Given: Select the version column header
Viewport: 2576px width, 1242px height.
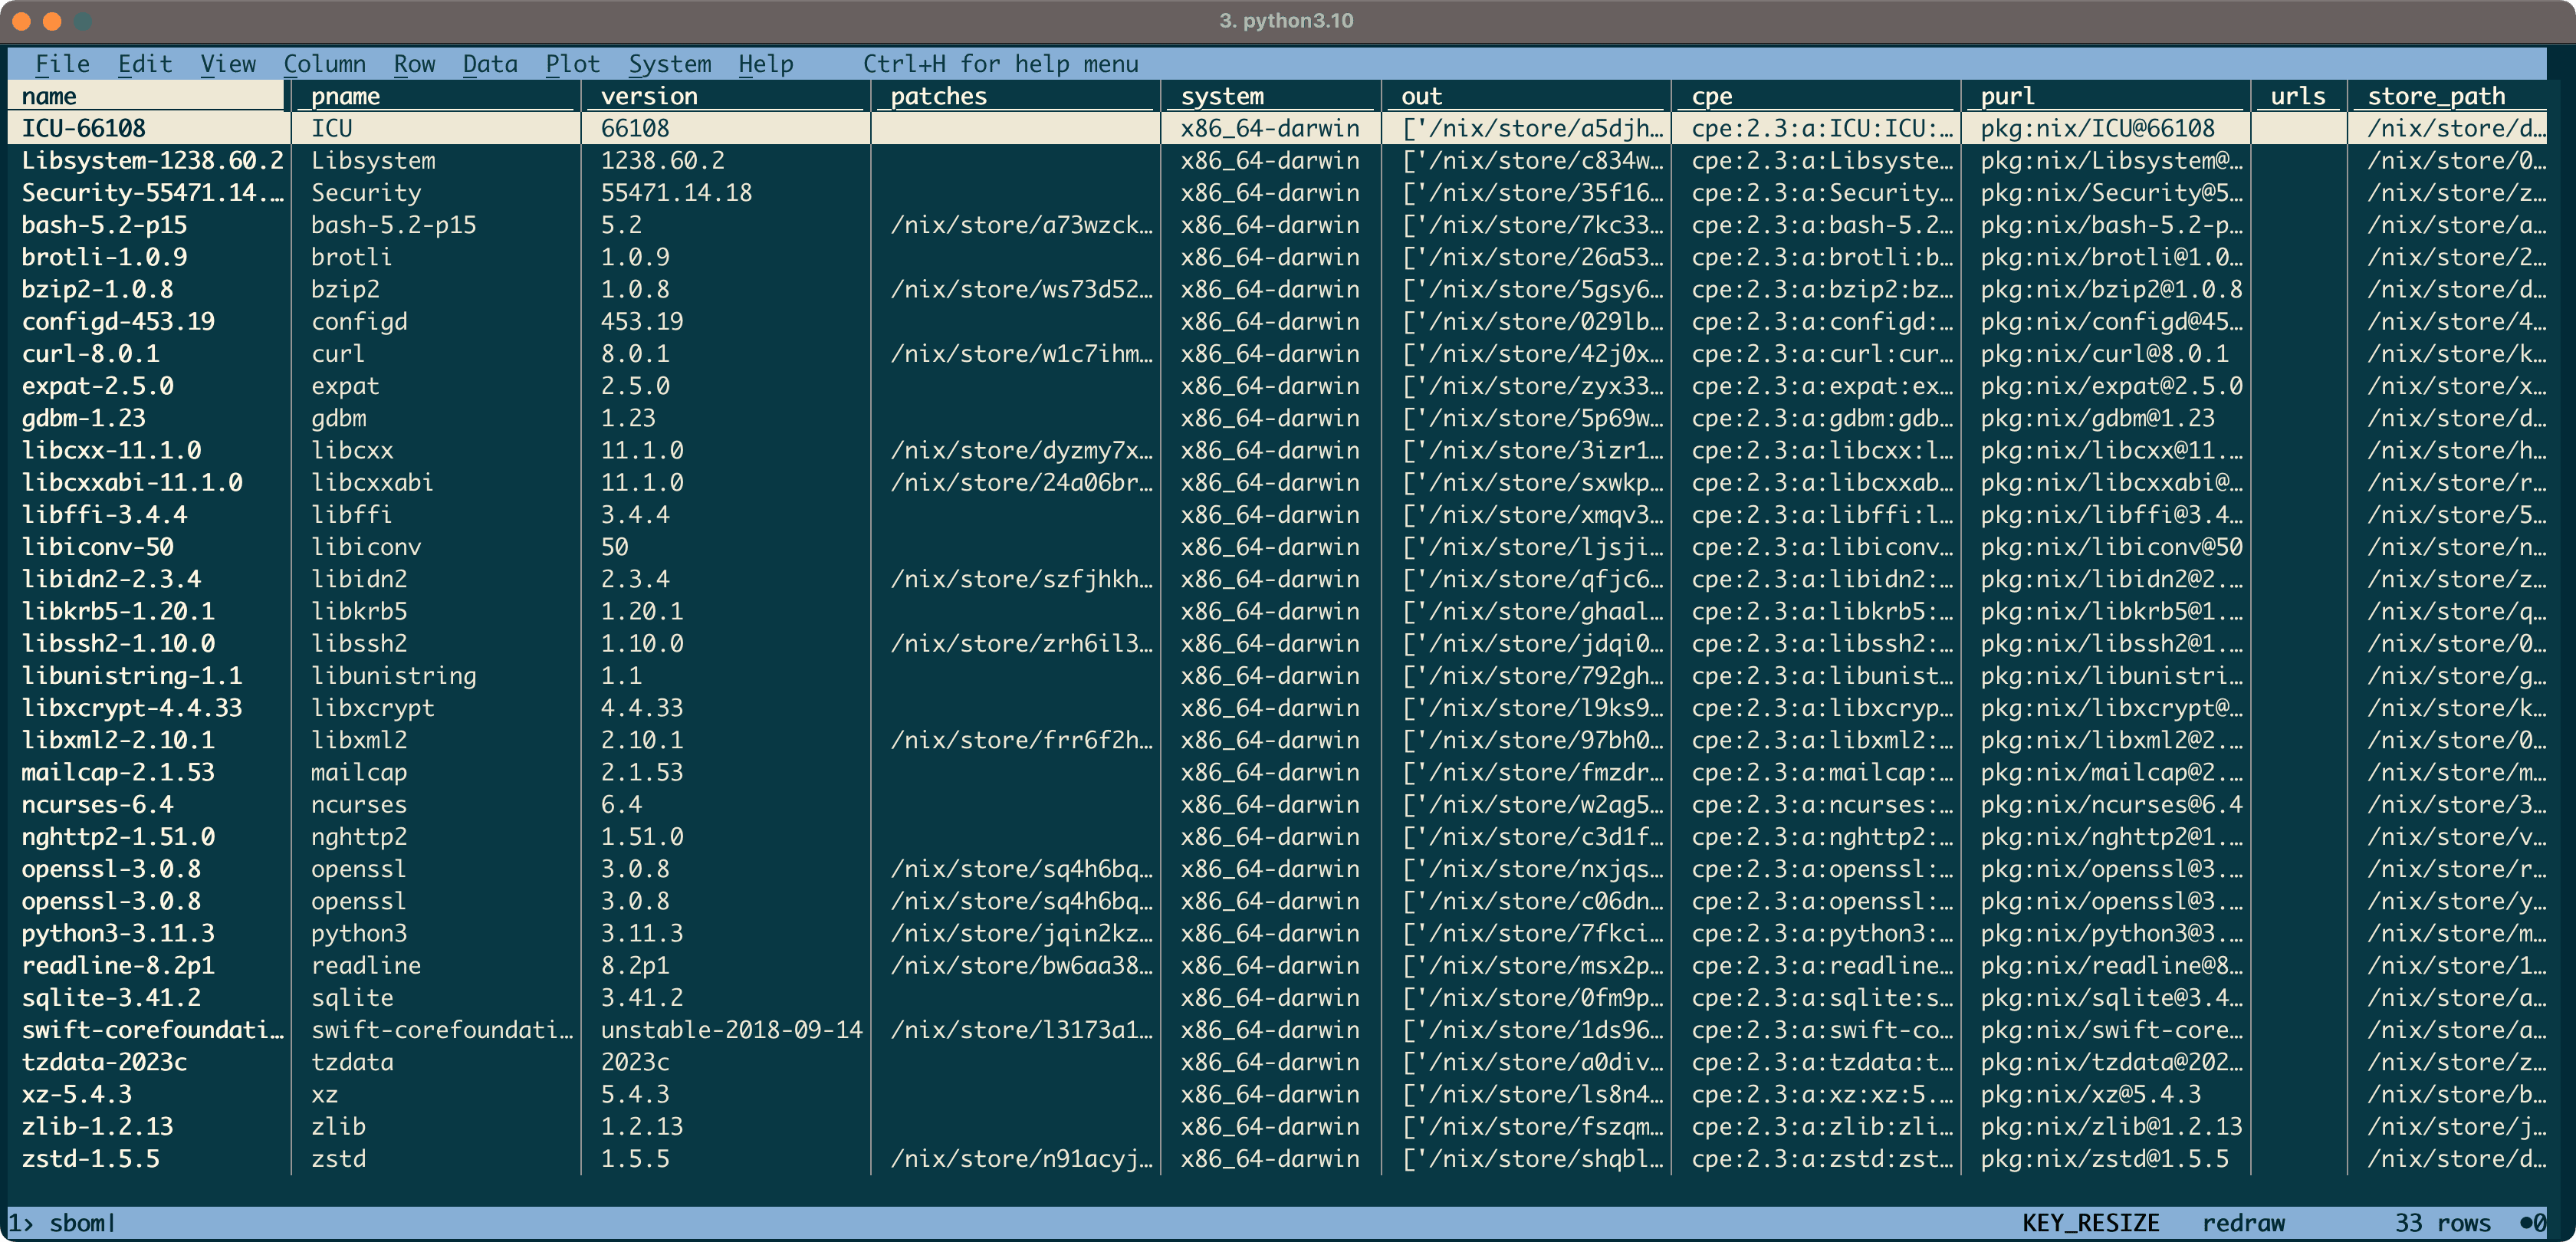Looking at the screenshot, I should (648, 95).
